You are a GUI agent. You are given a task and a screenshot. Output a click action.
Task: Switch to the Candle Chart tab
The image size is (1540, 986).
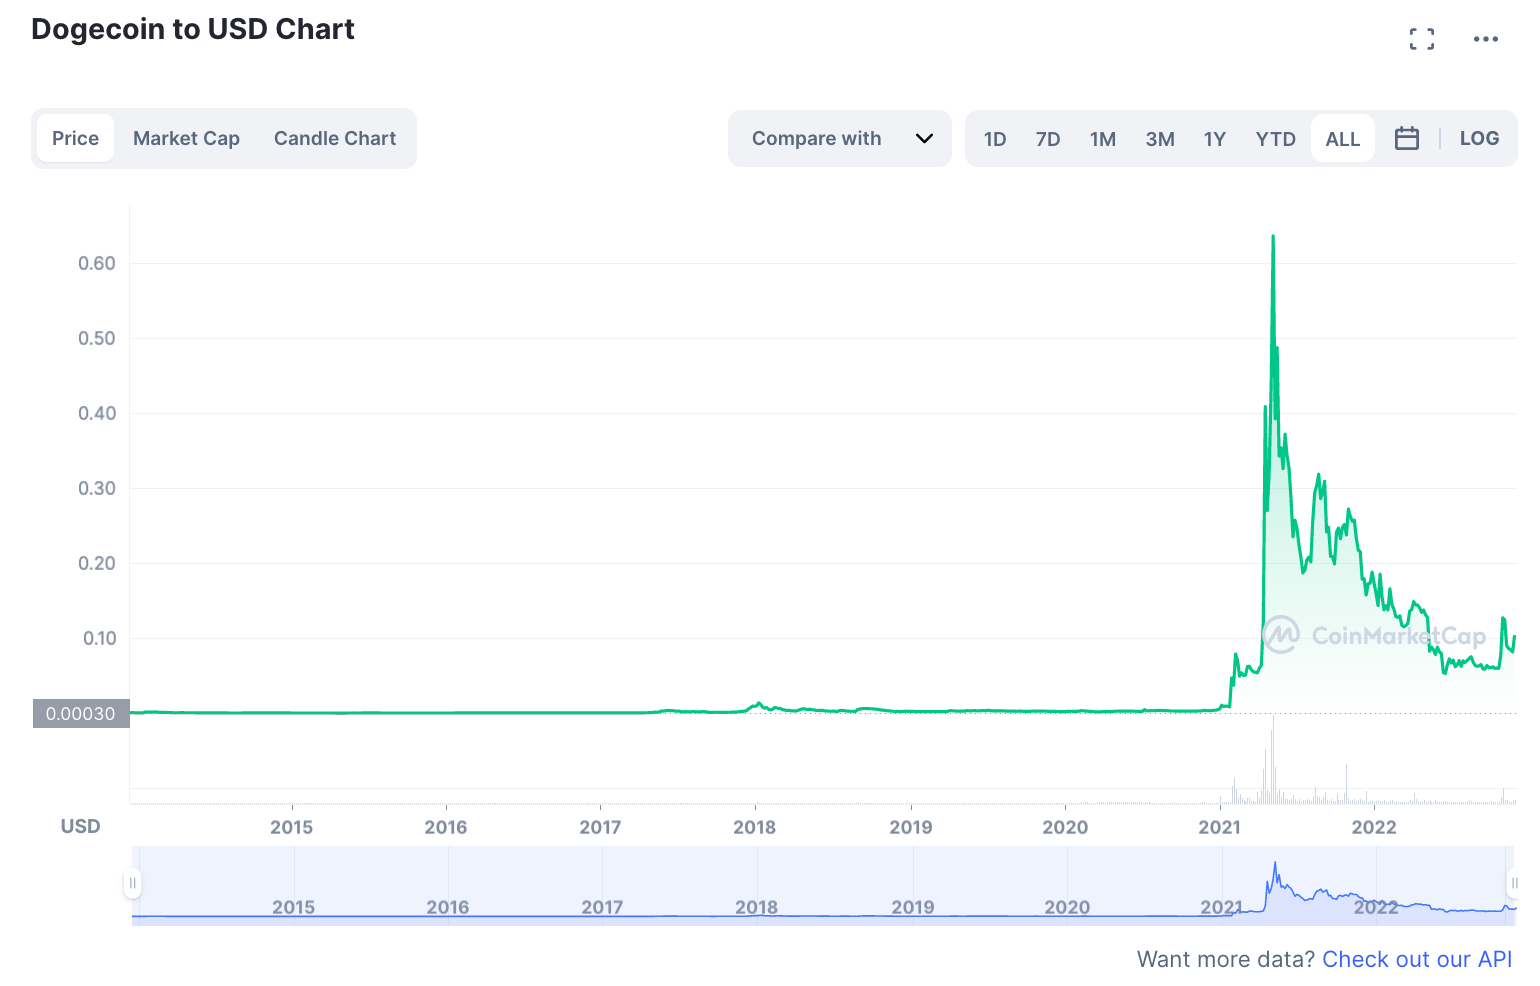tap(335, 139)
